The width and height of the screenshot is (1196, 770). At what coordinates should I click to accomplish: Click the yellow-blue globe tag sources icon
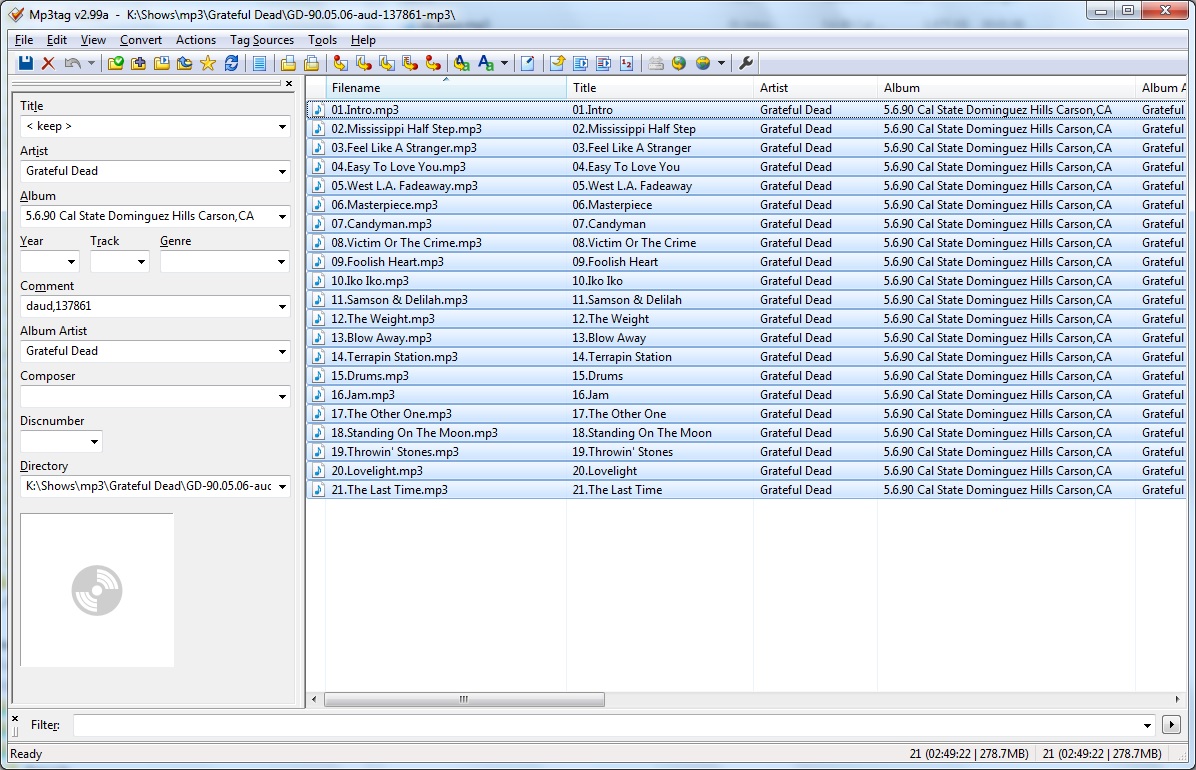tap(703, 63)
